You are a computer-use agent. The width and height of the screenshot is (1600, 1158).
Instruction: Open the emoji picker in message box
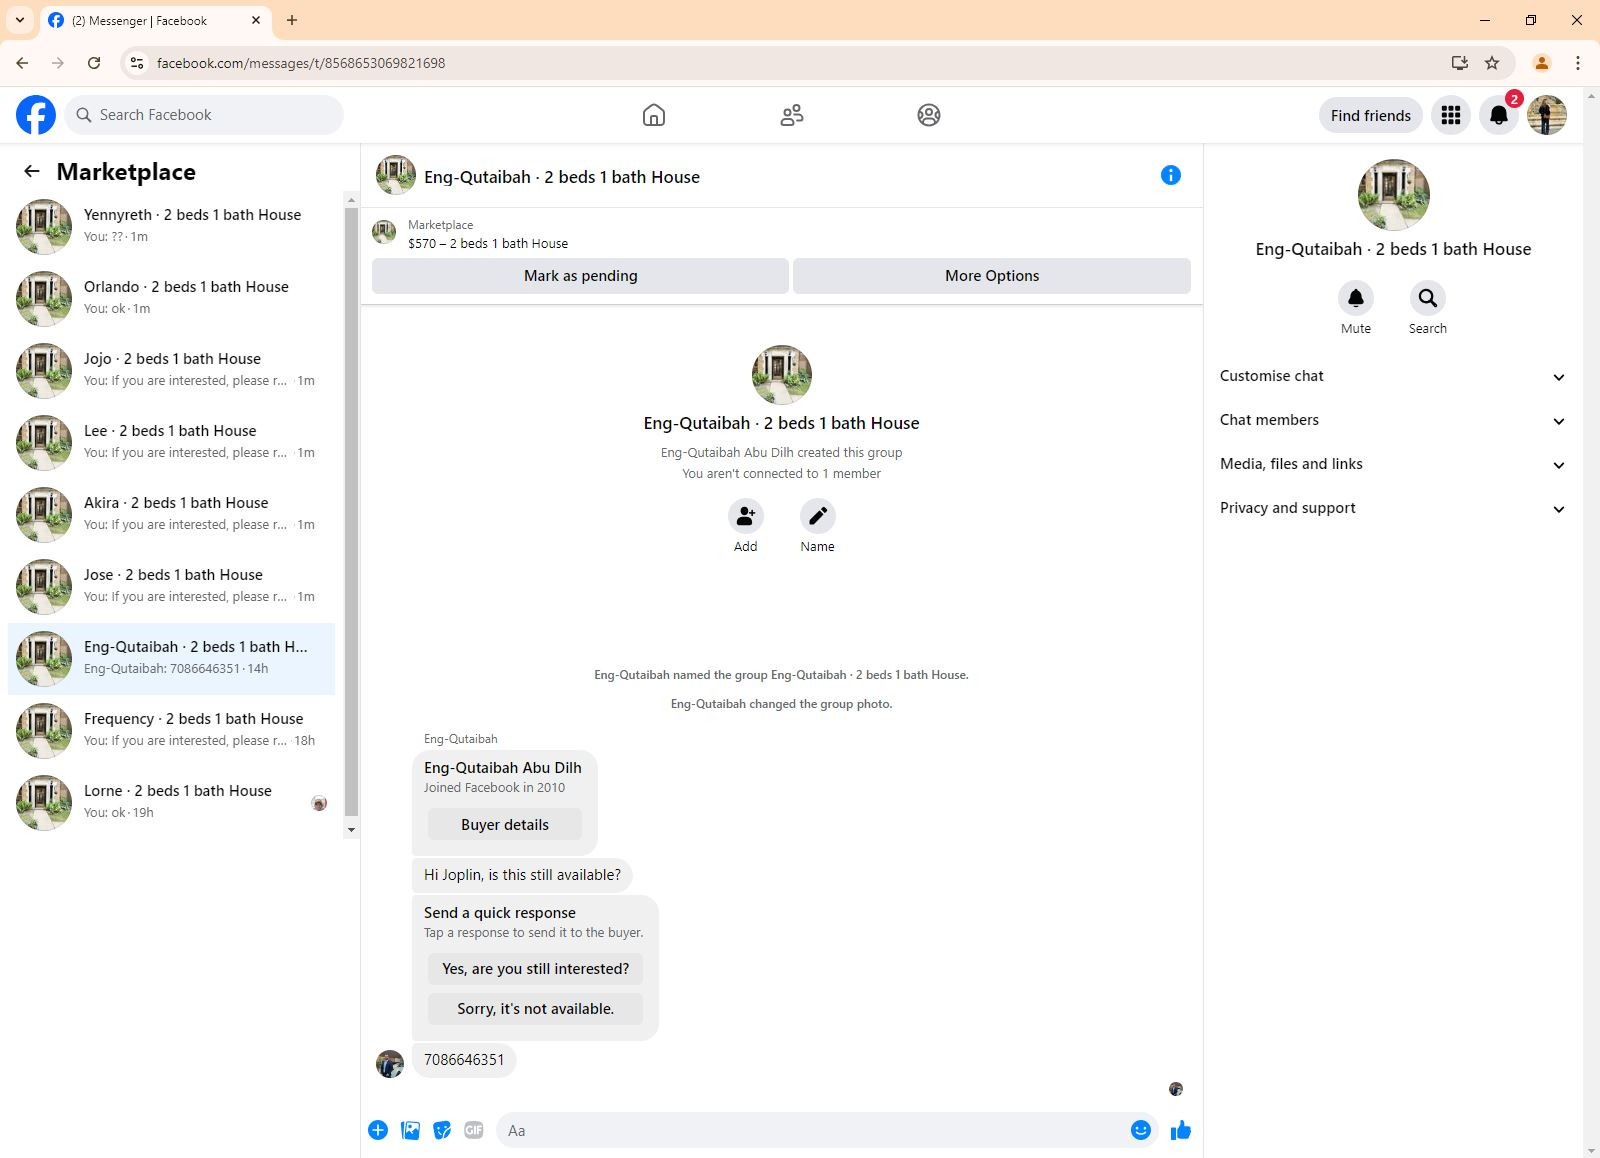pos(1141,1130)
